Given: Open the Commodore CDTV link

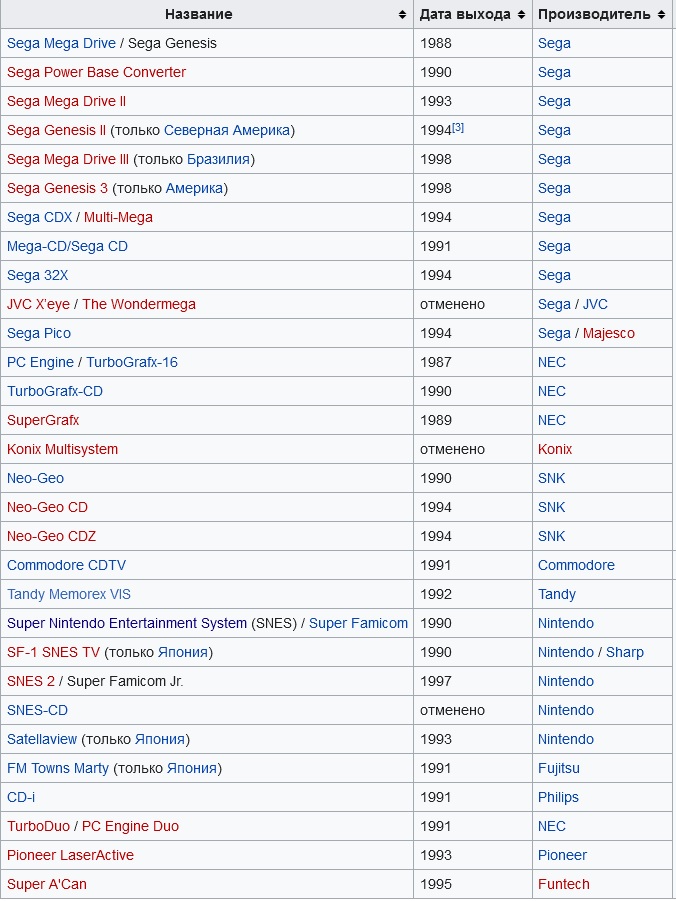Looking at the screenshot, I should click(66, 565).
